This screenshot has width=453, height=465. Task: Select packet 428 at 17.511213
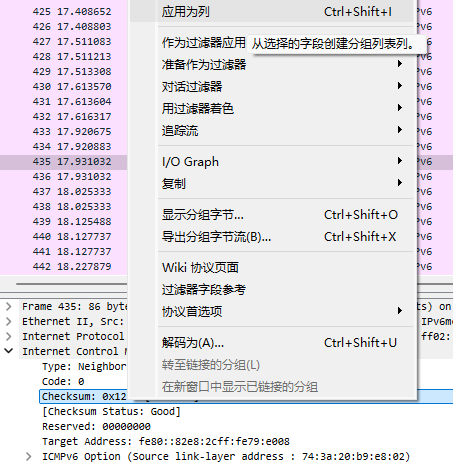63,57
